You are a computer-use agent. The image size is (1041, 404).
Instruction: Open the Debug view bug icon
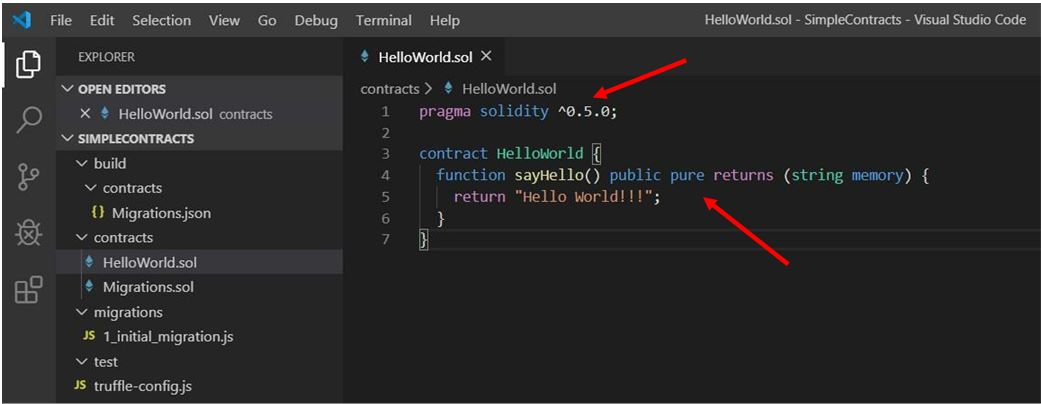click(x=28, y=234)
